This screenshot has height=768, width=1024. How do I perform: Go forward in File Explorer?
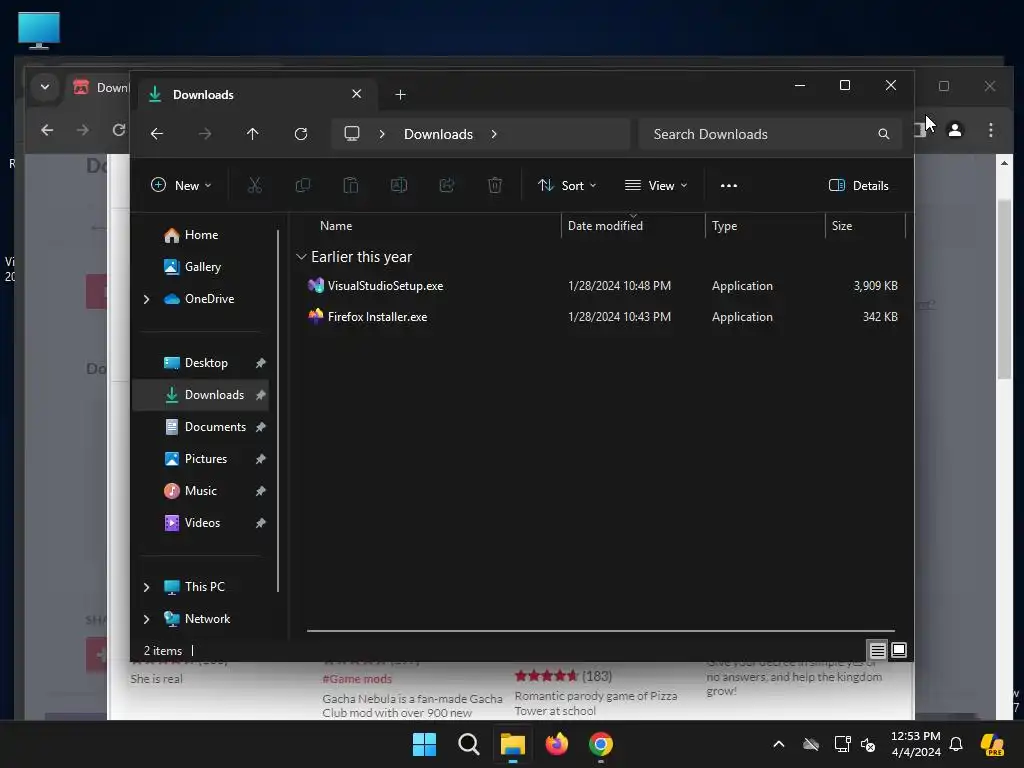(204, 134)
